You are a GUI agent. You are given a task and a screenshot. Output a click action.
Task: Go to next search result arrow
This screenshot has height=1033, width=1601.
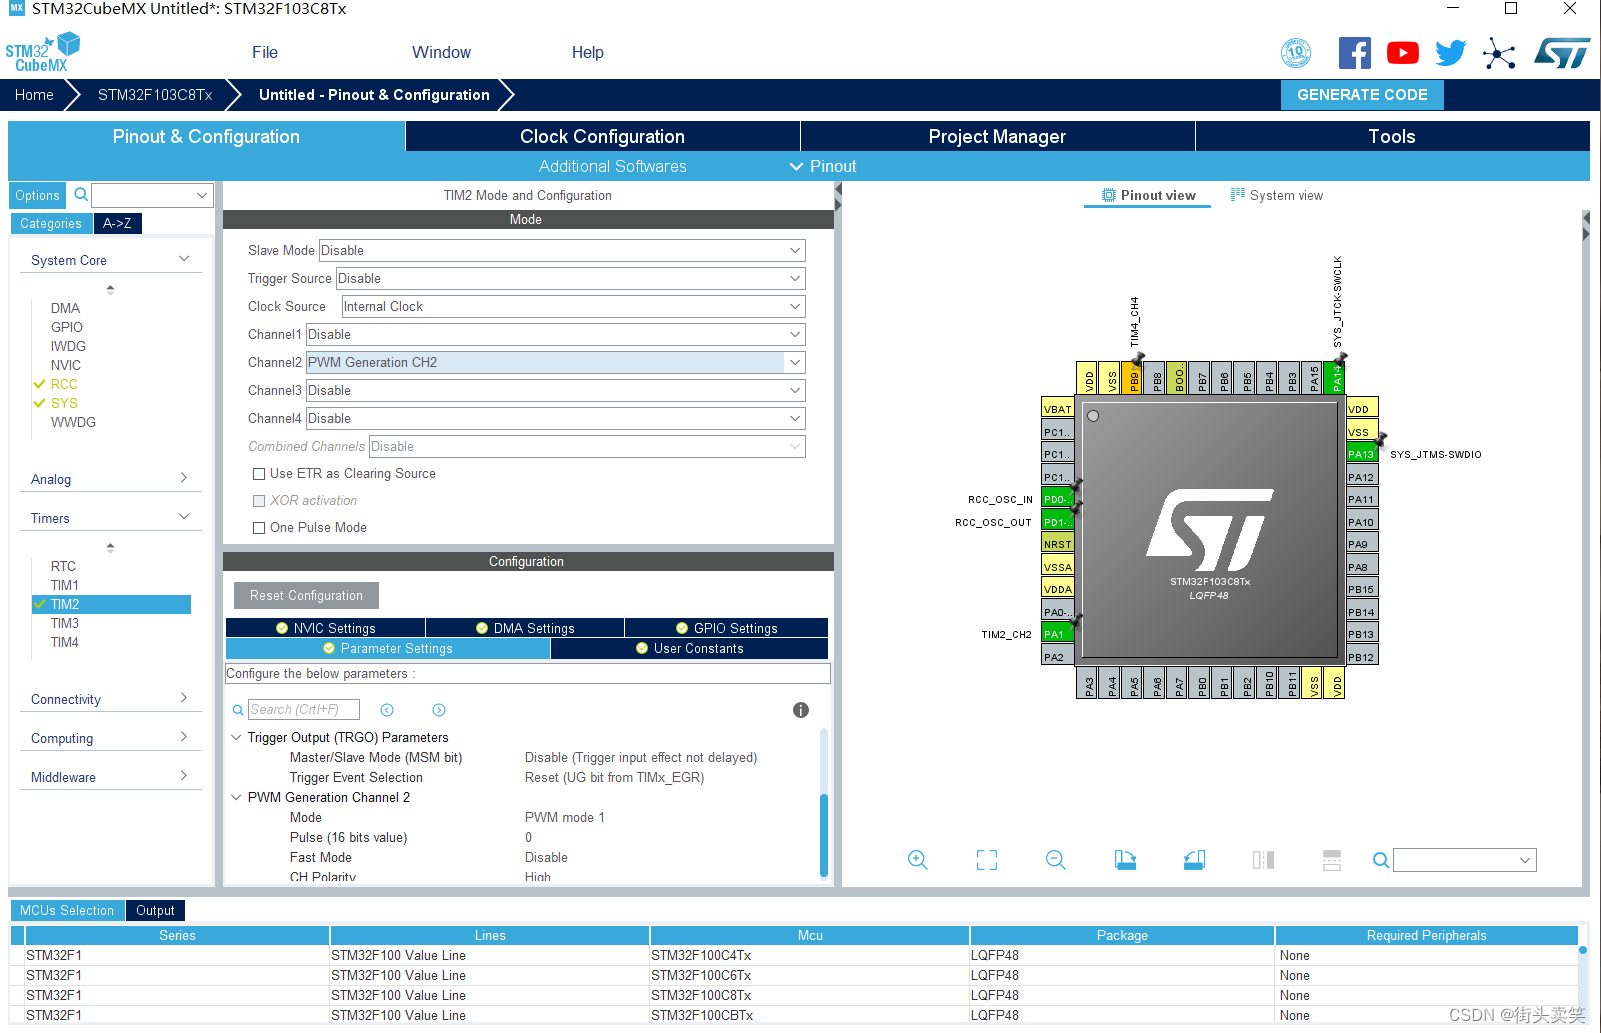click(x=439, y=710)
